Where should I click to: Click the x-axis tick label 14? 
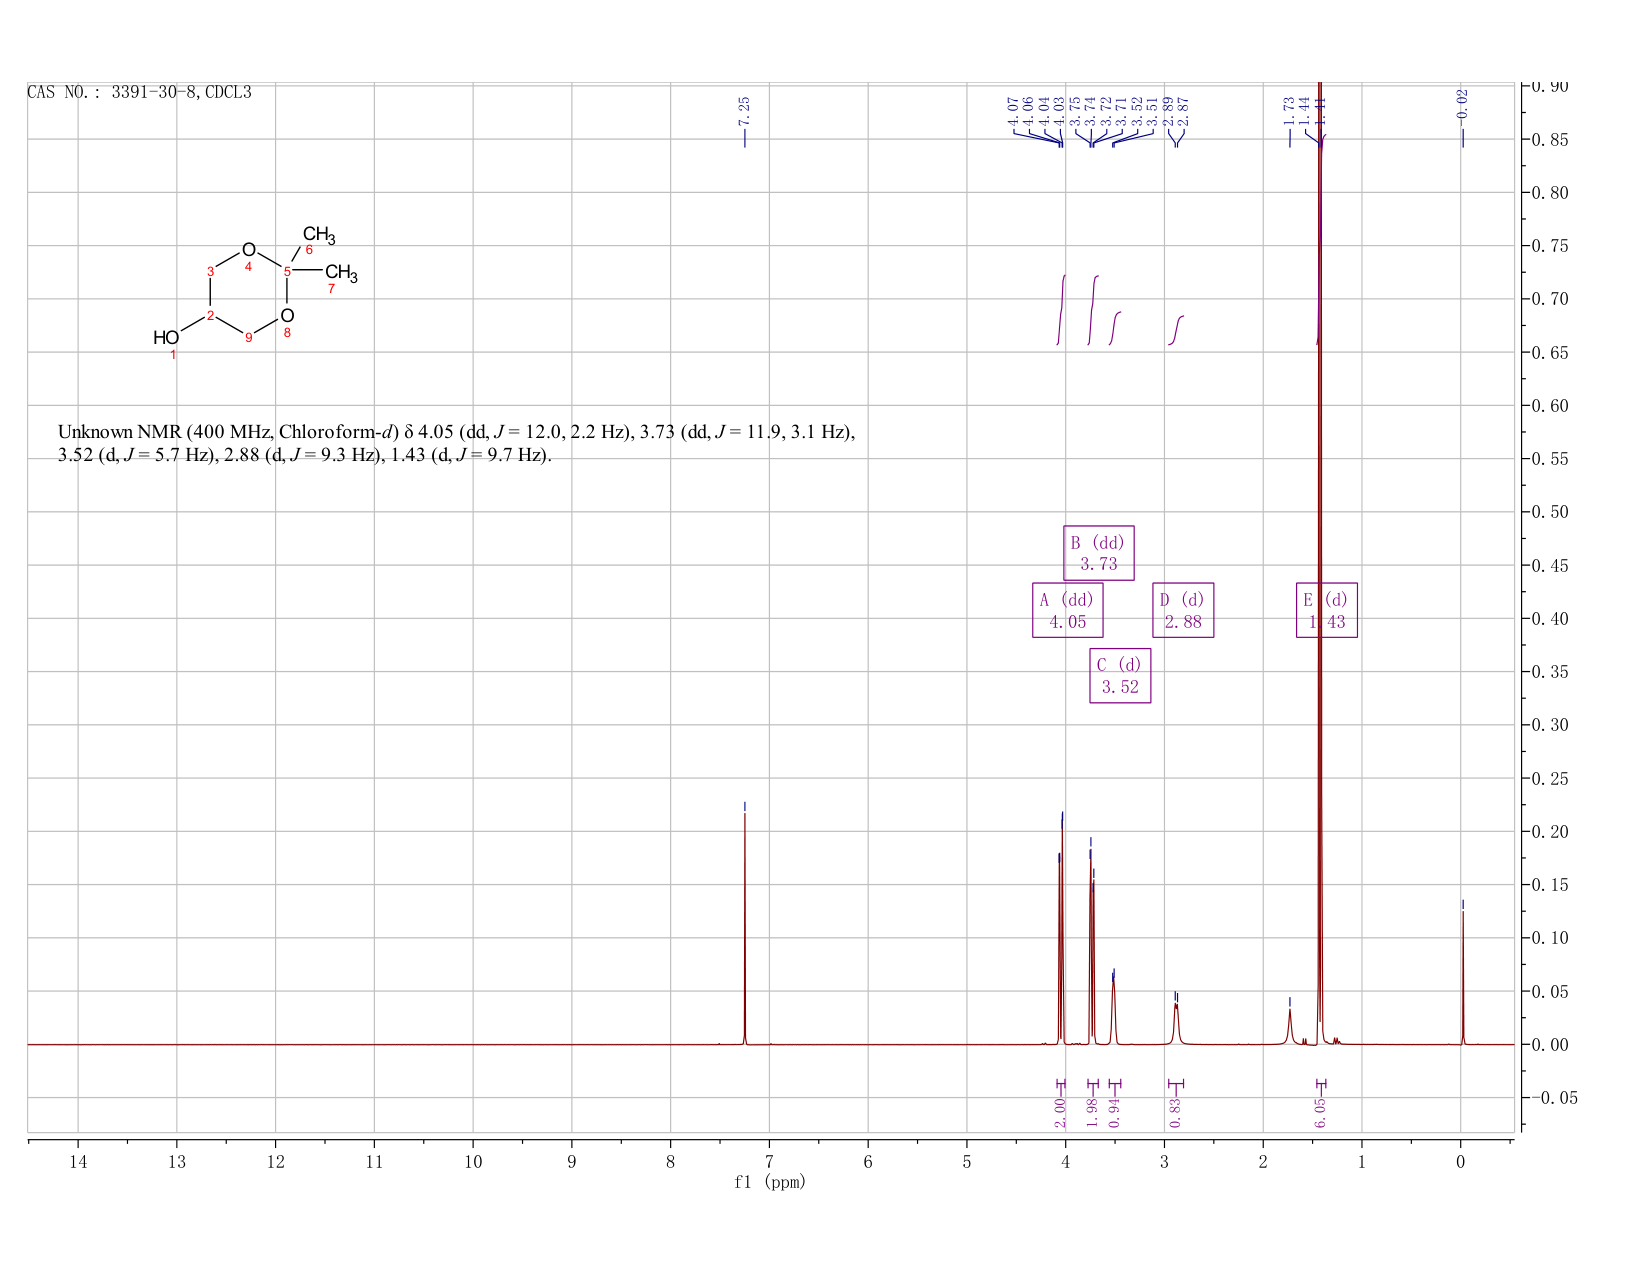pyautogui.click(x=78, y=1161)
